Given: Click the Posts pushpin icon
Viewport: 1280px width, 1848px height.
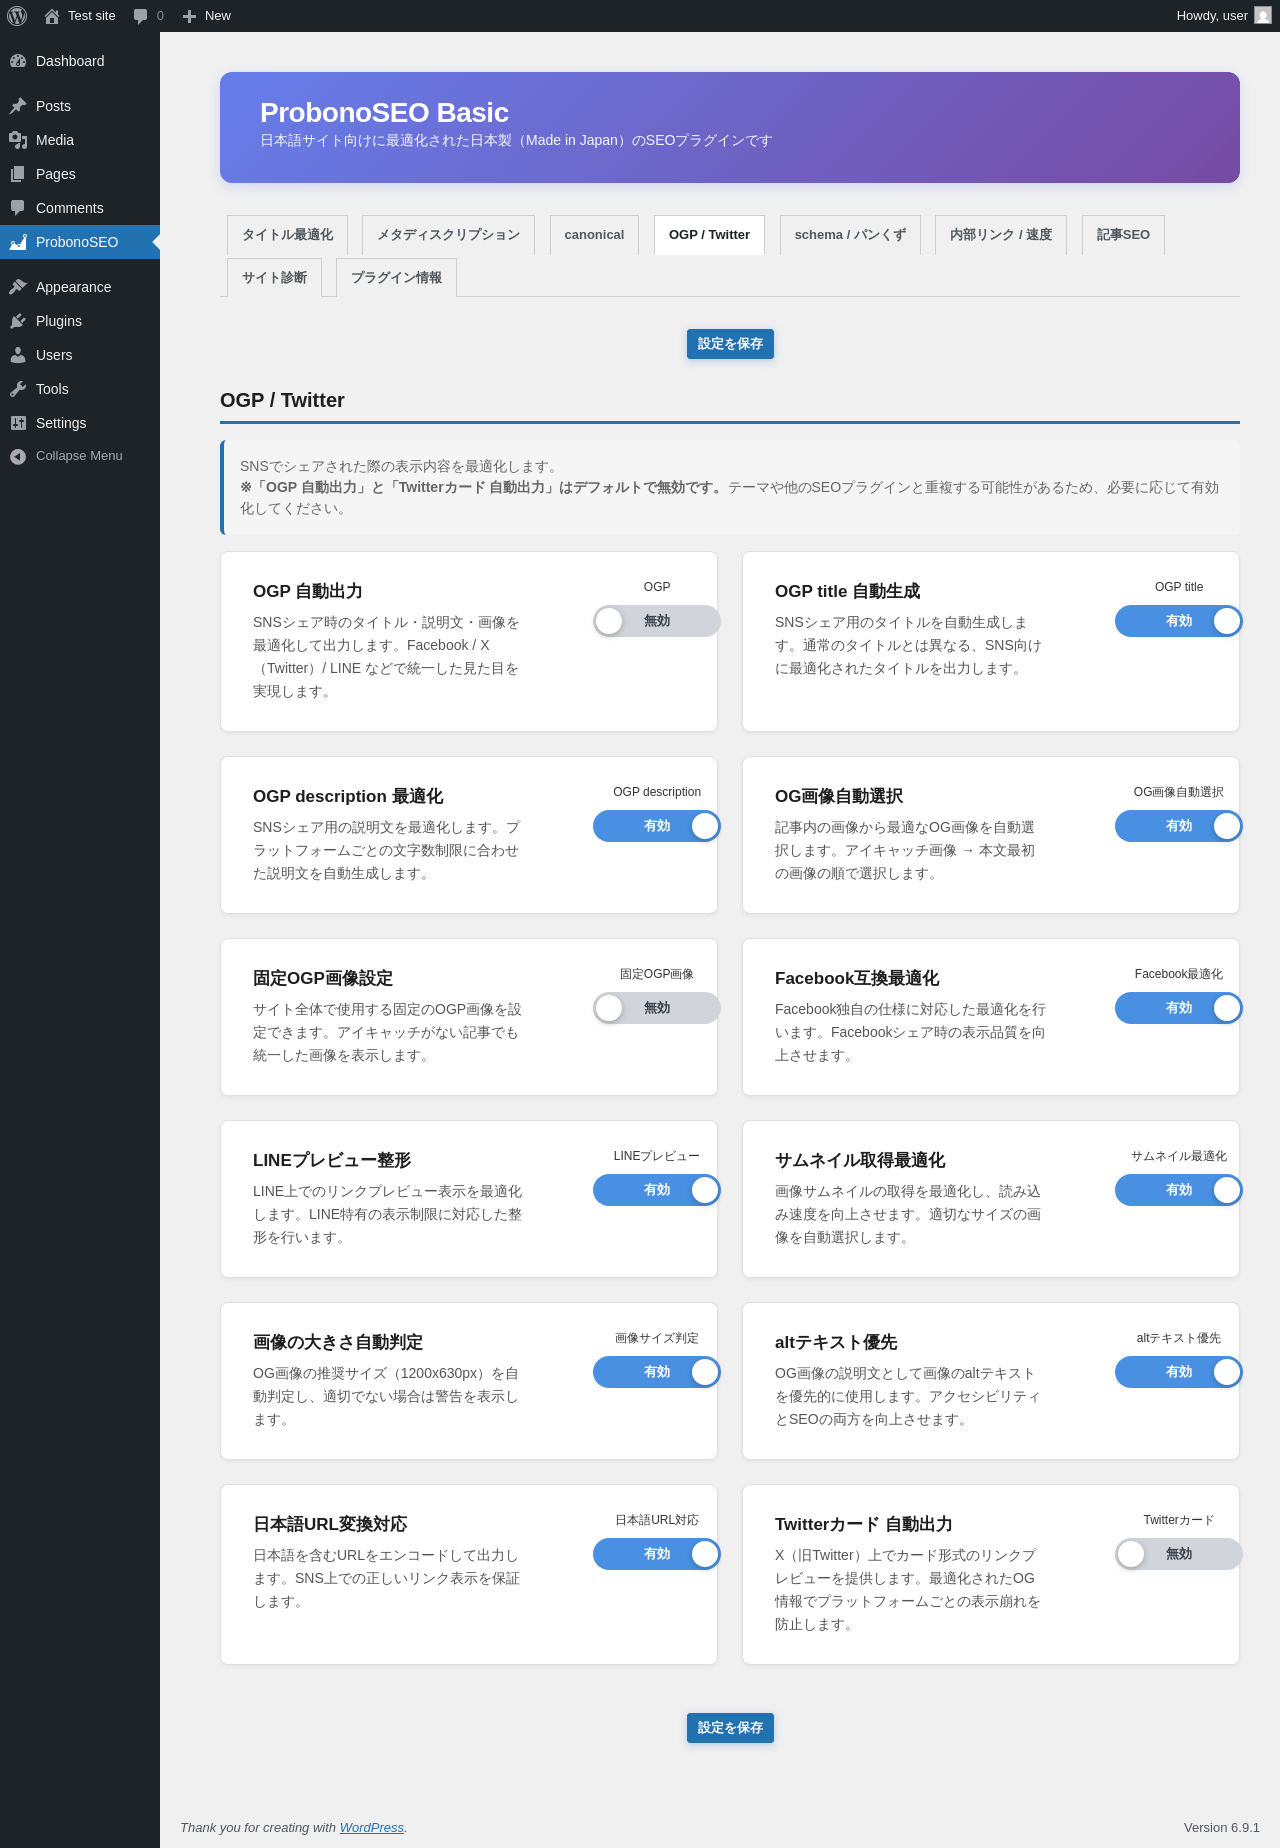Looking at the screenshot, I should [18, 106].
